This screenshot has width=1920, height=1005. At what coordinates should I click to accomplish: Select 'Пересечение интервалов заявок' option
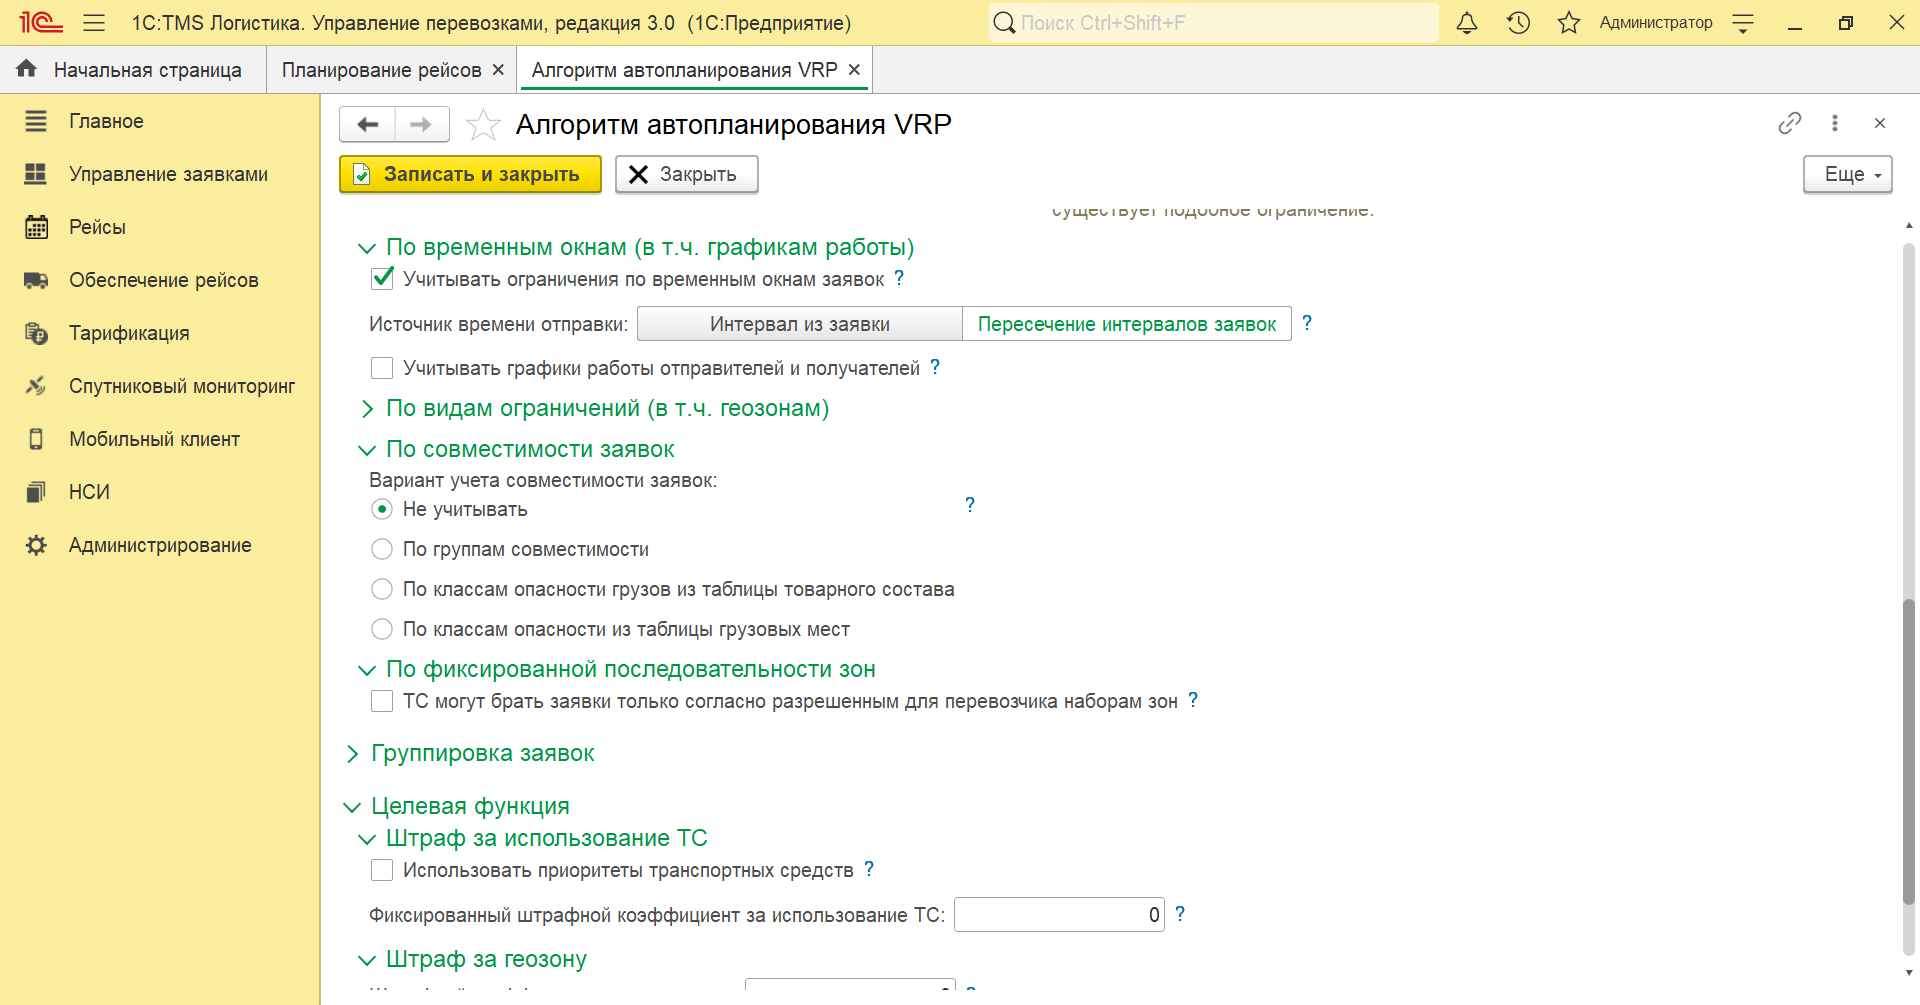click(x=1126, y=324)
